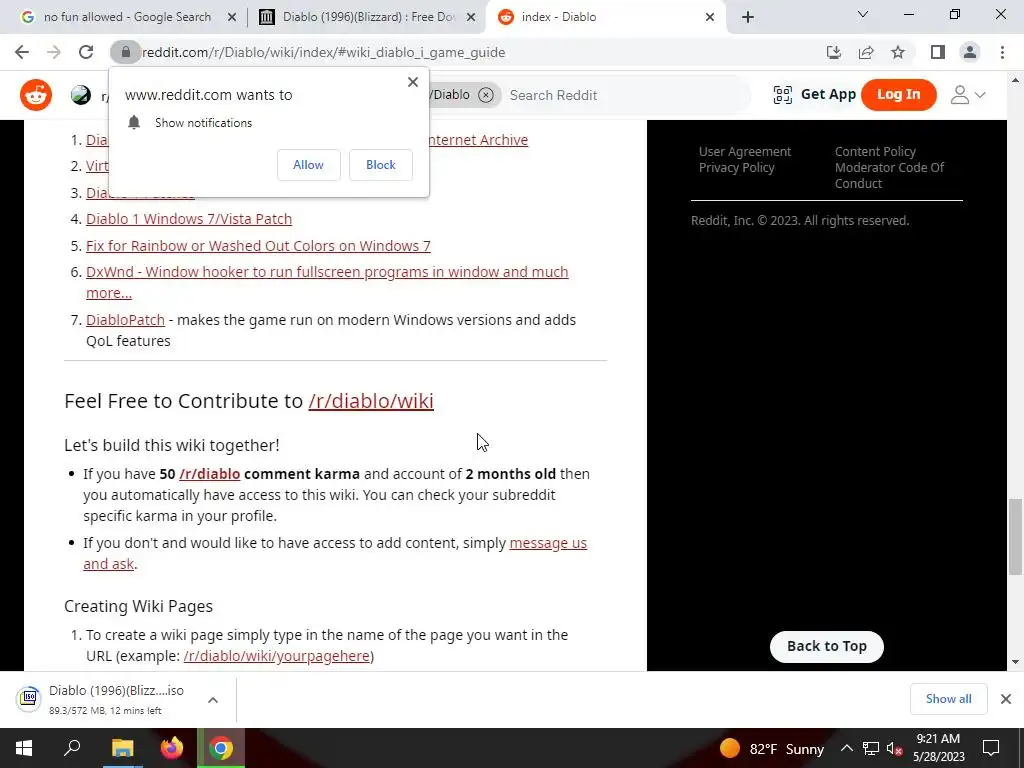Open /r/diablo/wiki/yourpagehere link

[277, 656]
